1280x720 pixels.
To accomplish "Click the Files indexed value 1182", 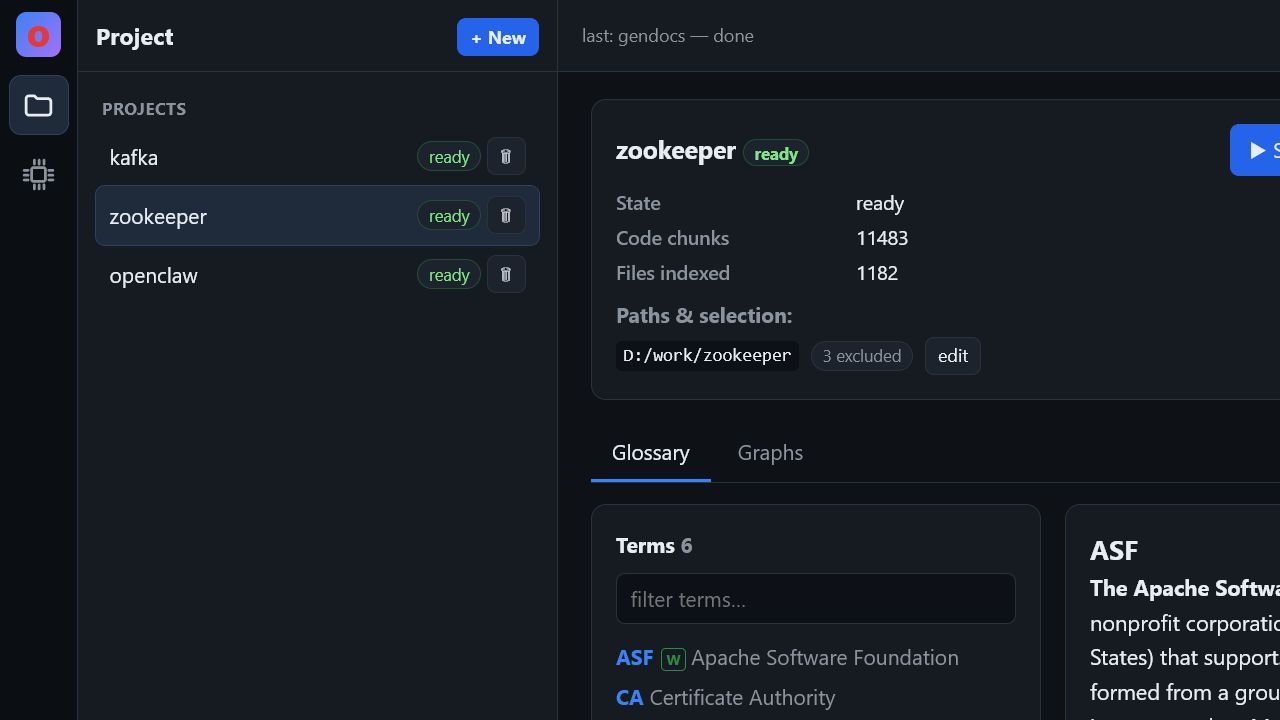I will coord(877,273).
